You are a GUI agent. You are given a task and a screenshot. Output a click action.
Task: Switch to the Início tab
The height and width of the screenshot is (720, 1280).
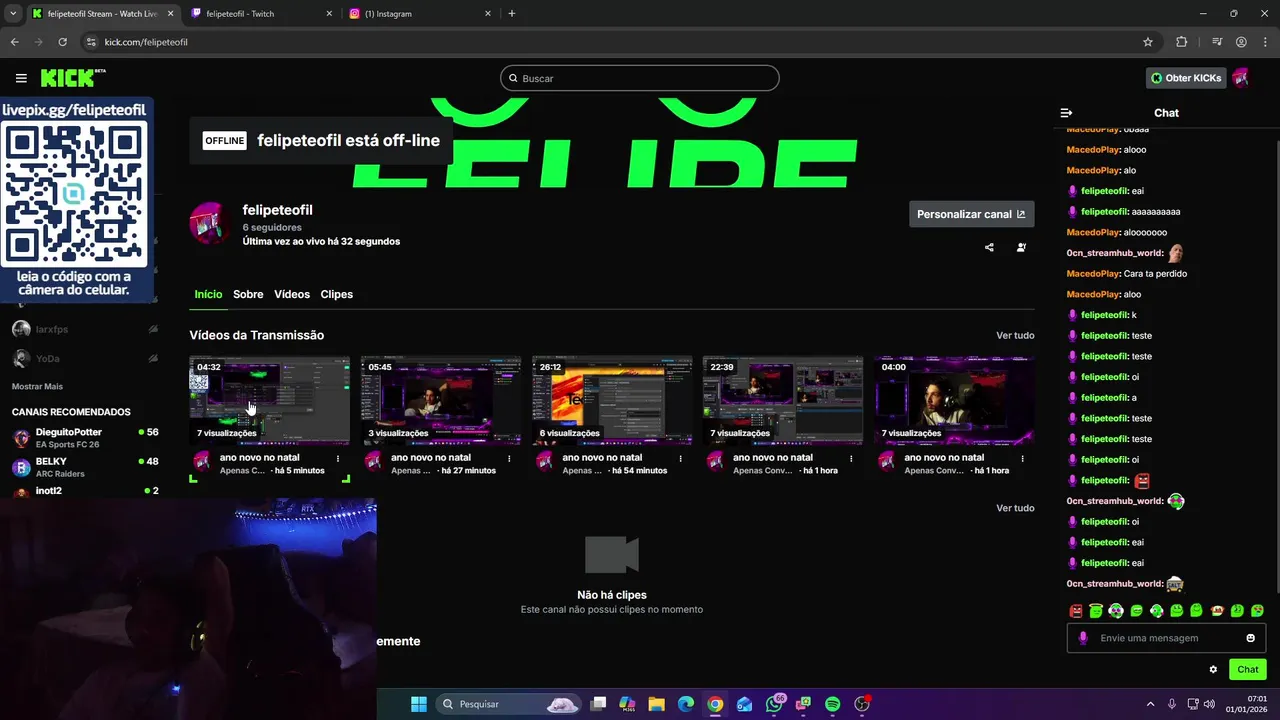[x=208, y=294]
